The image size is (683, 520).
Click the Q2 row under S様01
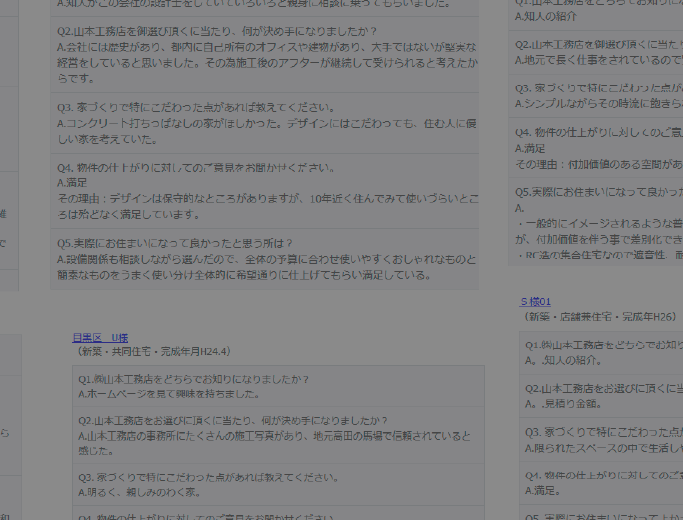600,396
